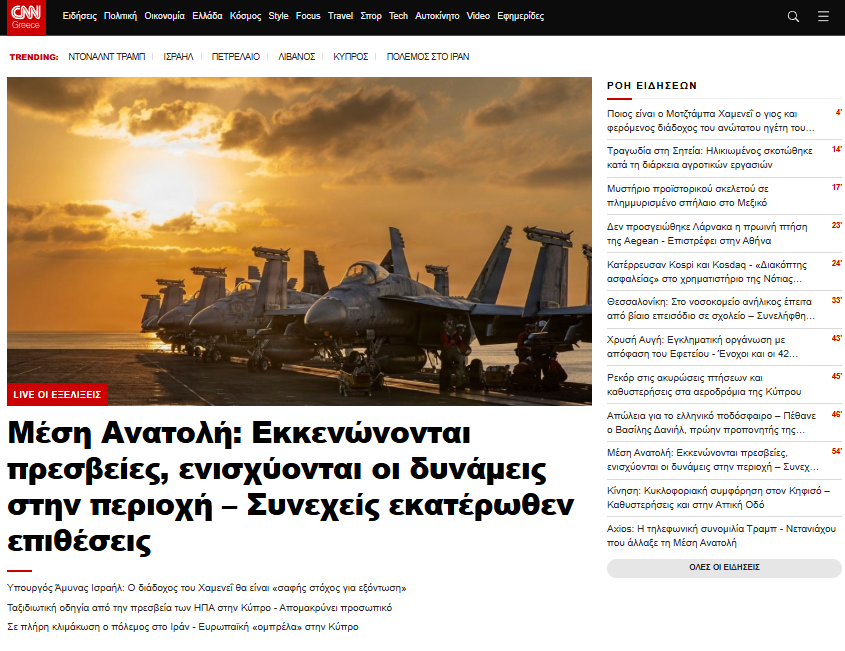845x651 pixels.
Task: Click trending topic ΝΤΟΝΑΛΝΤ ΤΡΑΜΠ
Action: click(105, 57)
